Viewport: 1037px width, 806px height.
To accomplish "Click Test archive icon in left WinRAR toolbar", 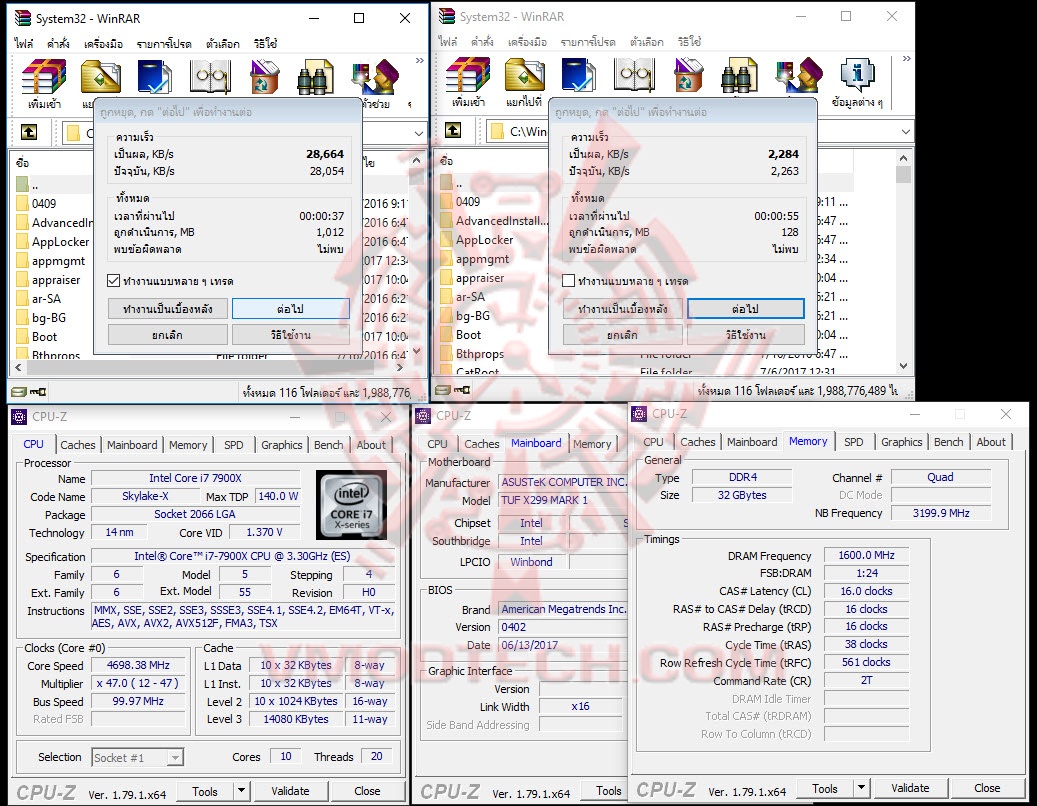I will pyautogui.click(x=155, y=77).
